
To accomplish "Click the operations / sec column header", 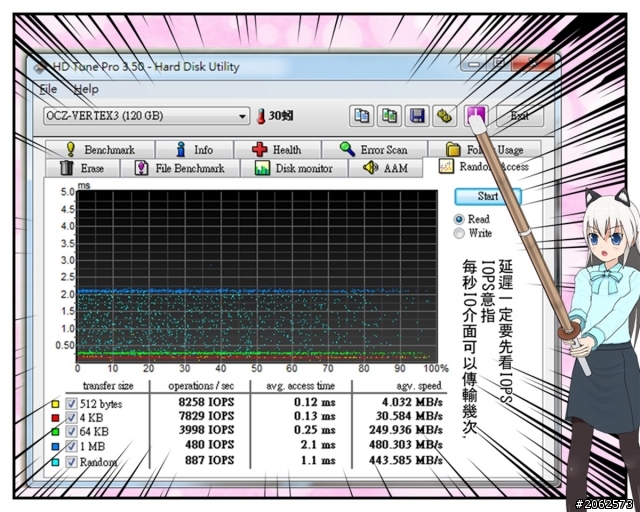I will pos(201,386).
